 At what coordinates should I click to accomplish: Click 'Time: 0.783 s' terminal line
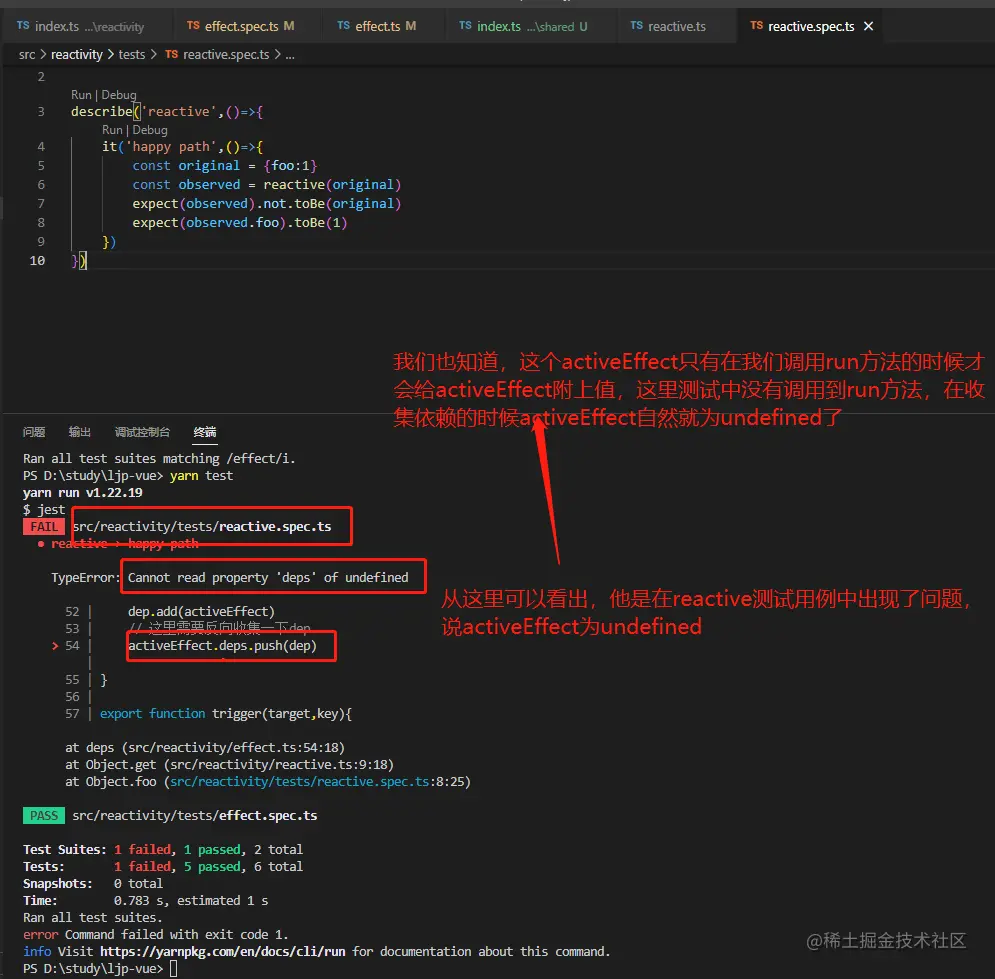click(x=145, y=901)
